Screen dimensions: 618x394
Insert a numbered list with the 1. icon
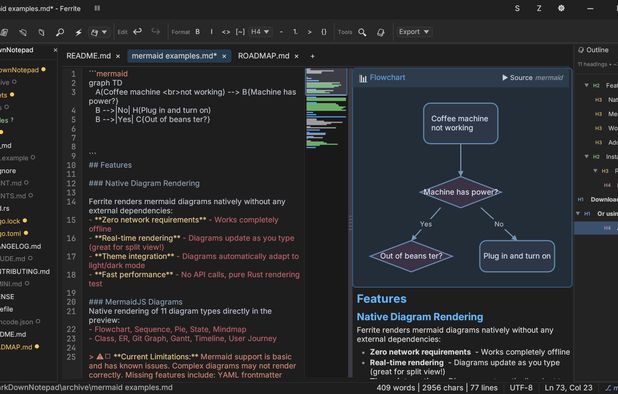295,32
